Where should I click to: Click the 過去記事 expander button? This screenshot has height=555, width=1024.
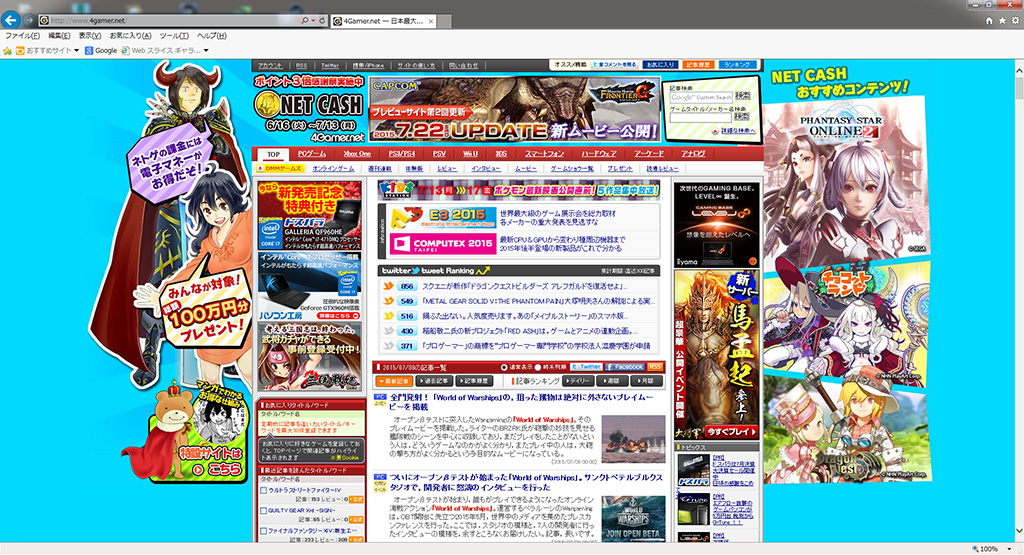tap(434, 381)
